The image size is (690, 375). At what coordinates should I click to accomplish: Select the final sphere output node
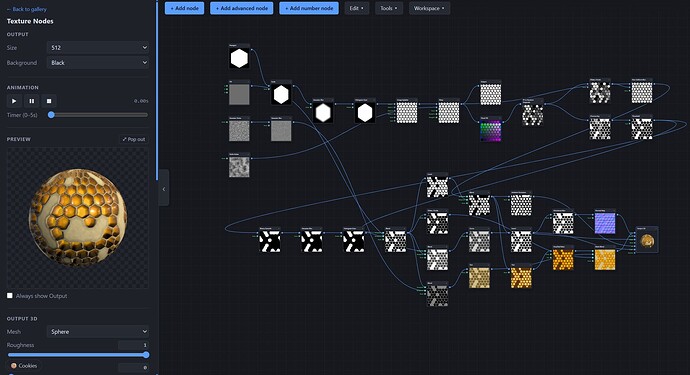pos(647,240)
